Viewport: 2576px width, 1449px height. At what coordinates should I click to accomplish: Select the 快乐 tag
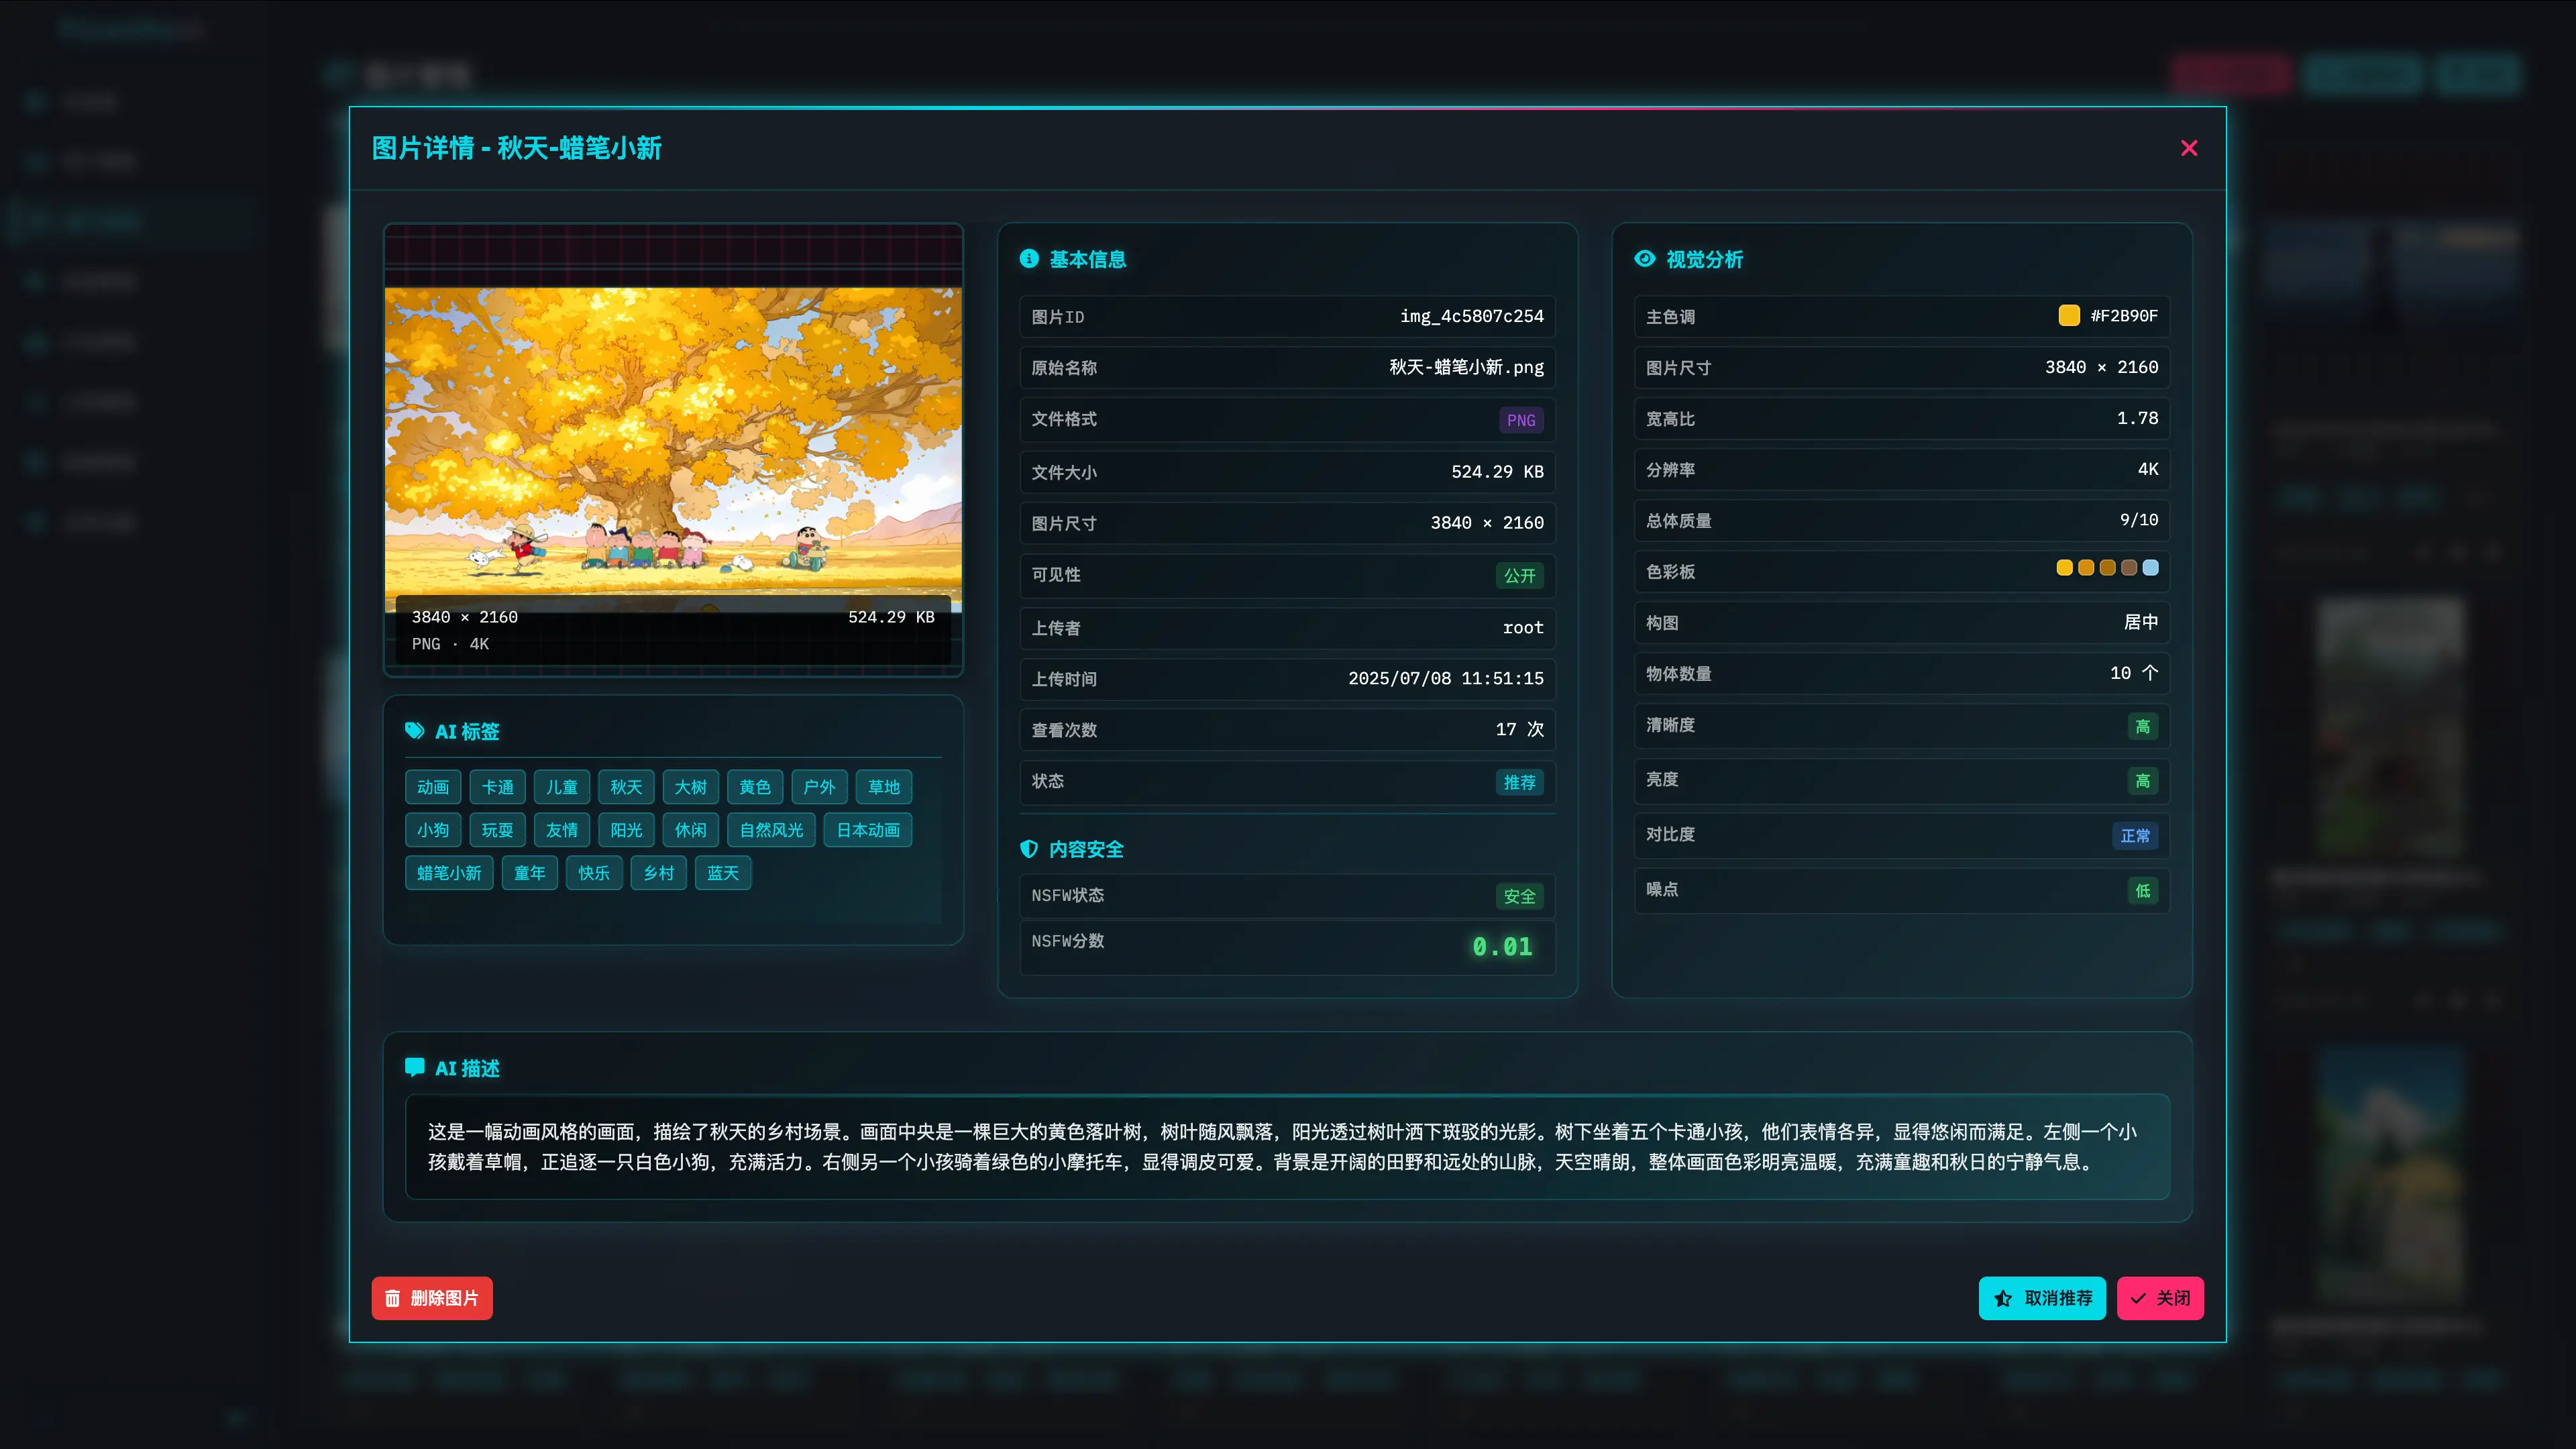(x=594, y=873)
